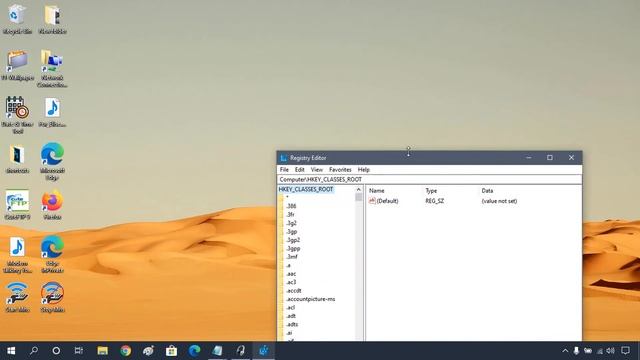Open taskbar Search magnifier
The image size is (640, 360).
coord(34,351)
